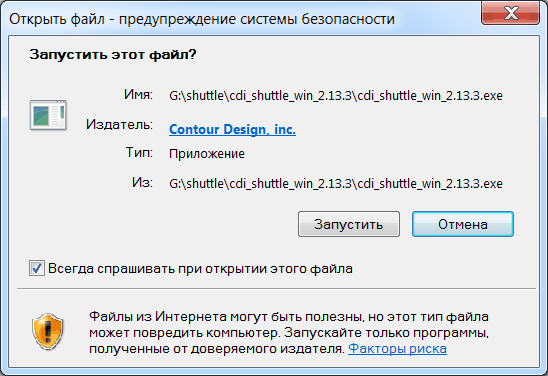548x376 pixels.
Task: Close the security warning dialog with X
Action: point(510,13)
